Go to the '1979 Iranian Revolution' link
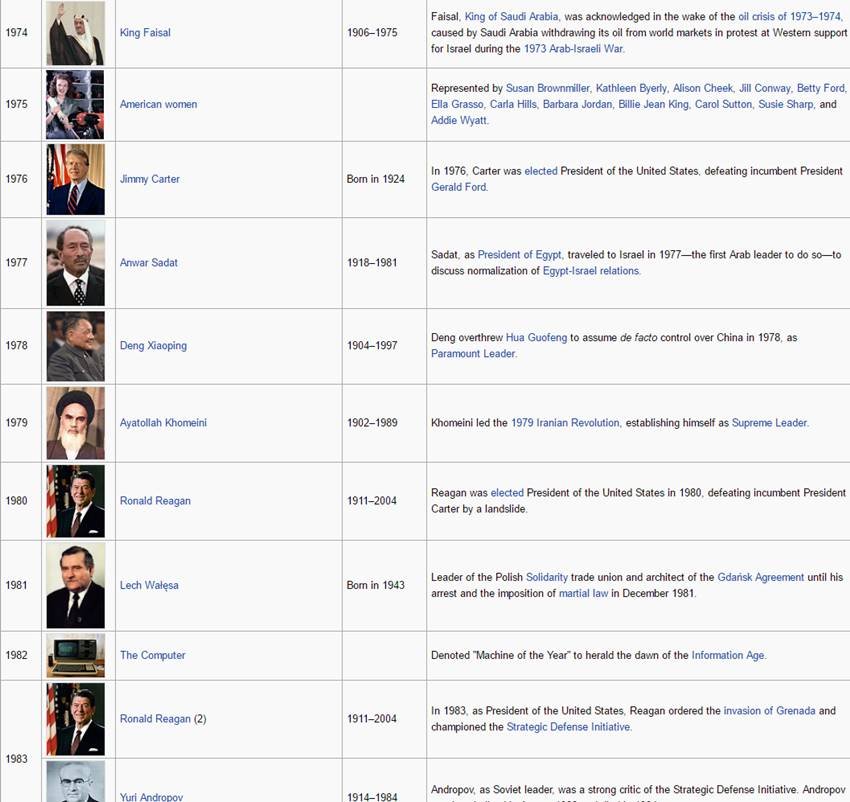The height and width of the screenshot is (802, 850). click(565, 423)
